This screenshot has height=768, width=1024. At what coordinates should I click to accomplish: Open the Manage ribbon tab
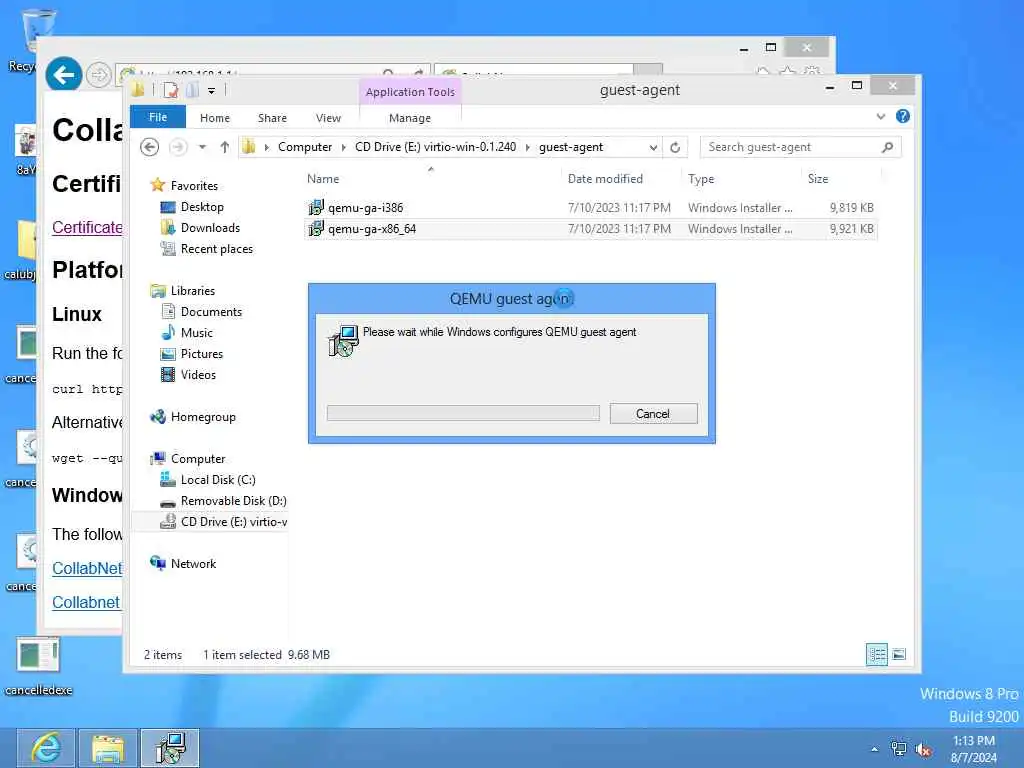[x=410, y=118]
